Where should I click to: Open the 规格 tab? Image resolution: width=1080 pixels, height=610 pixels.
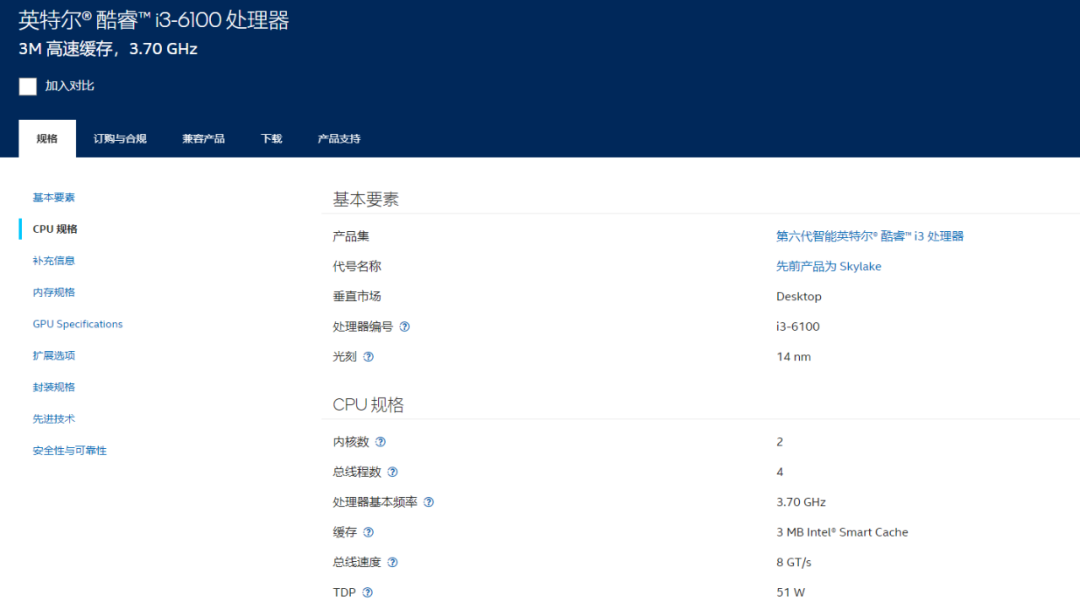[47, 138]
